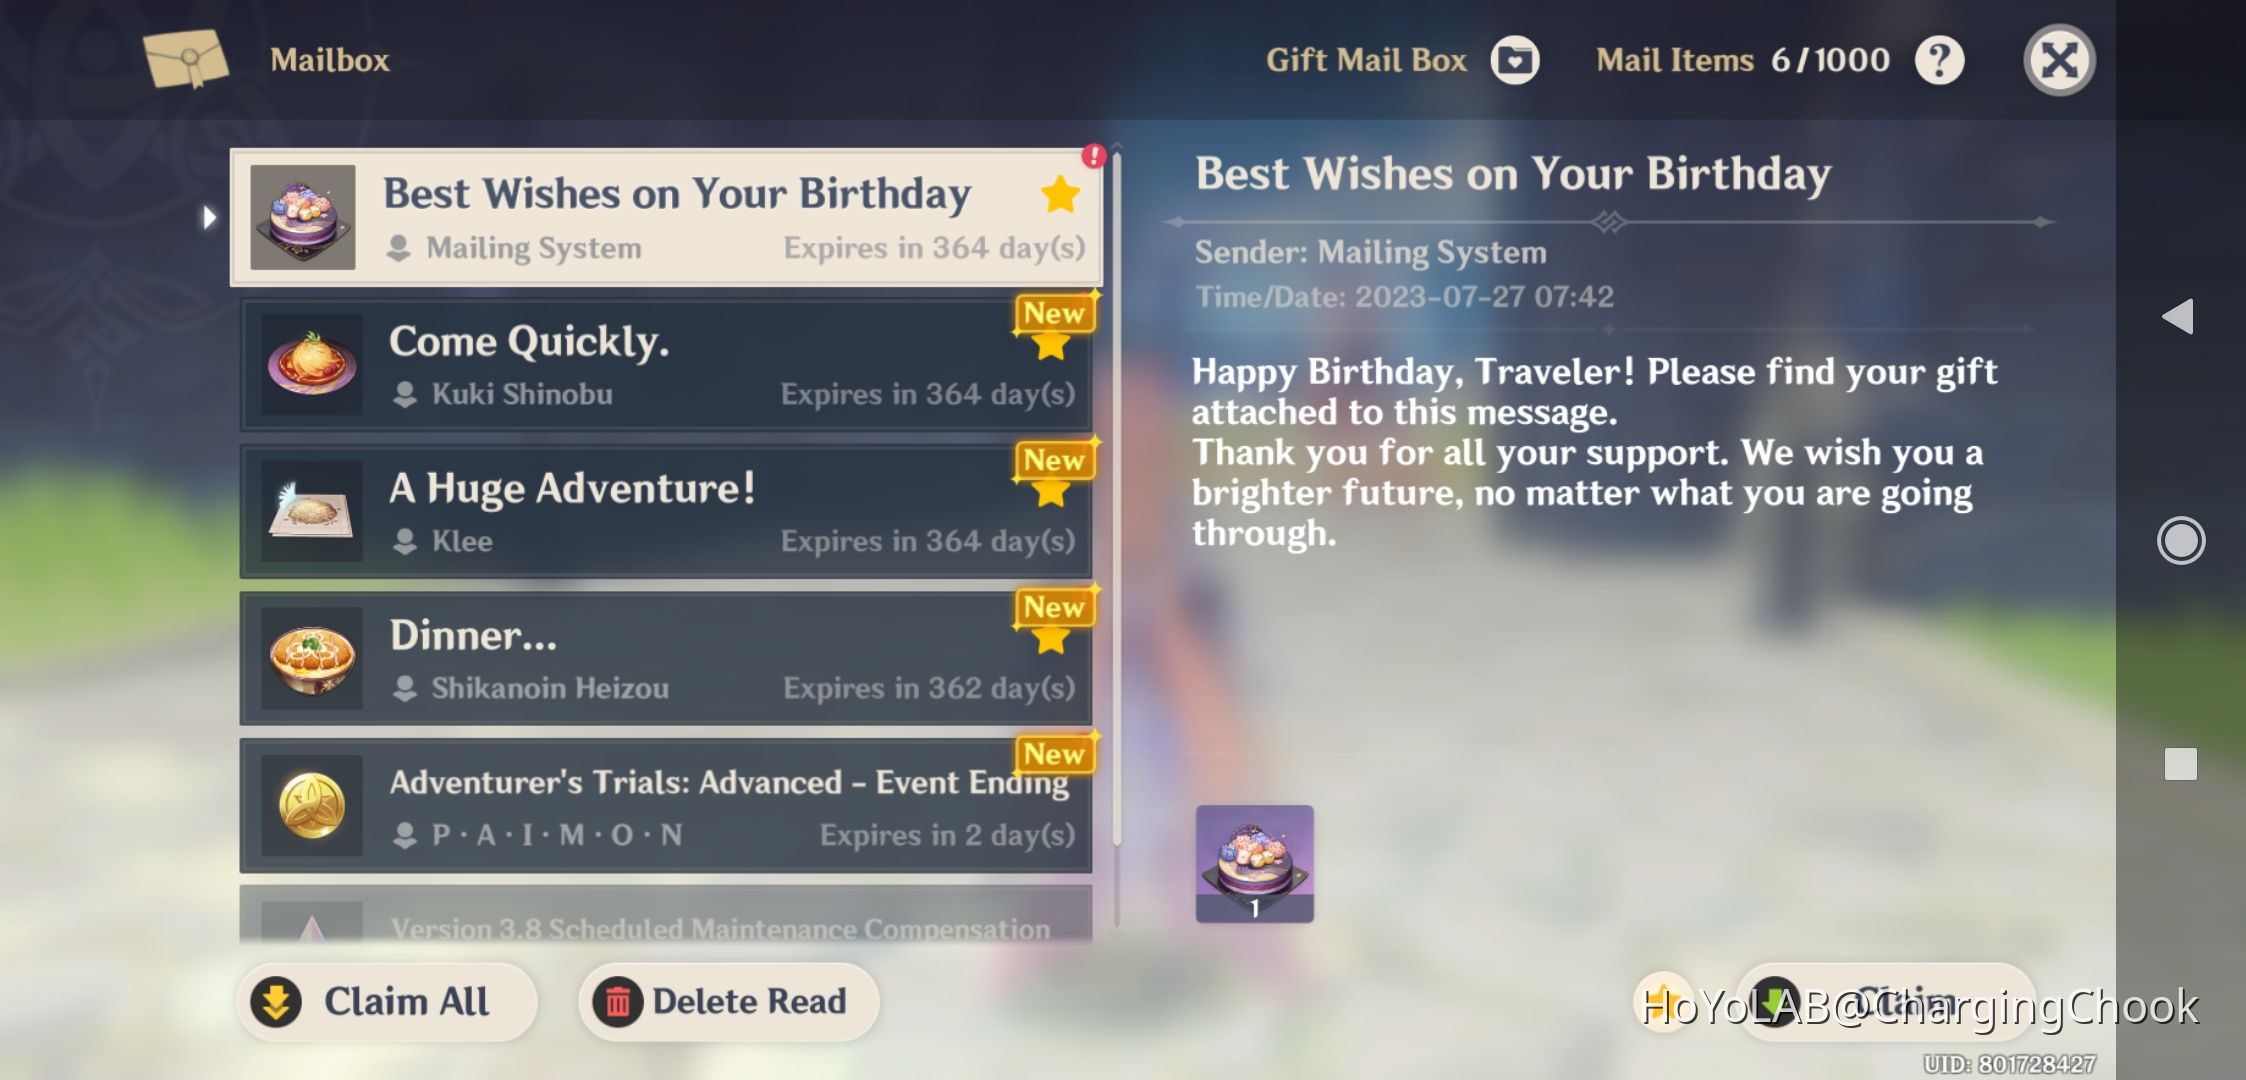Toggle star on A Huge Adventure mail
Screen dimensions: 2246x1080
tap(1051, 492)
